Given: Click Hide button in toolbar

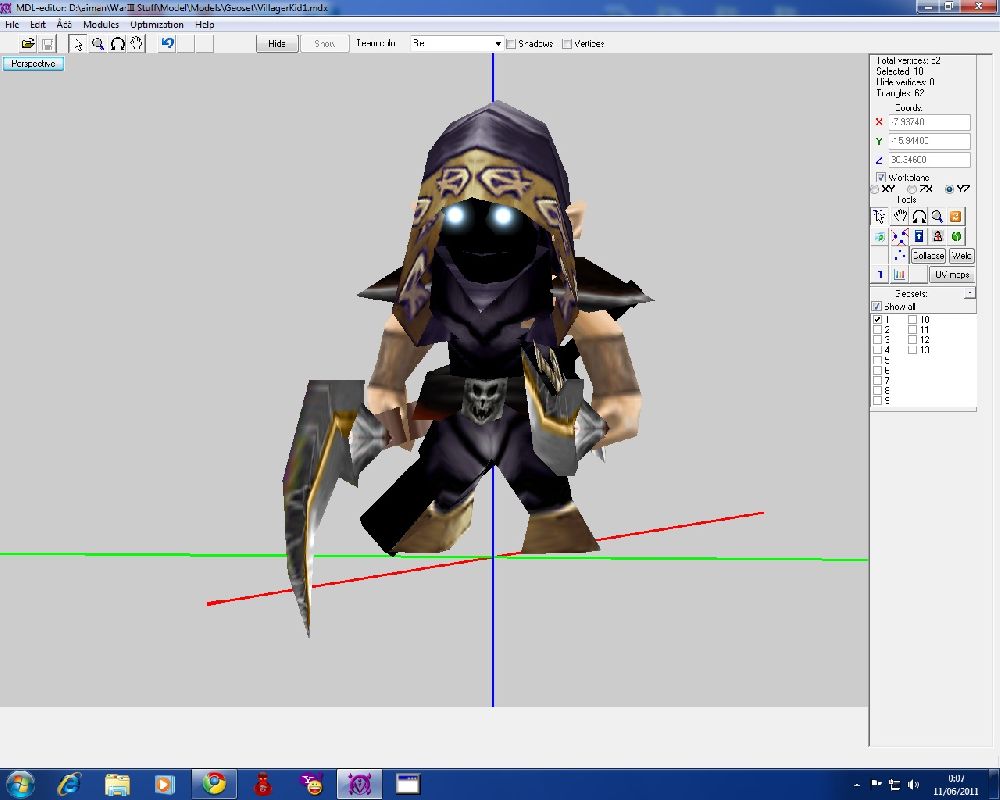Looking at the screenshot, I should coord(277,43).
